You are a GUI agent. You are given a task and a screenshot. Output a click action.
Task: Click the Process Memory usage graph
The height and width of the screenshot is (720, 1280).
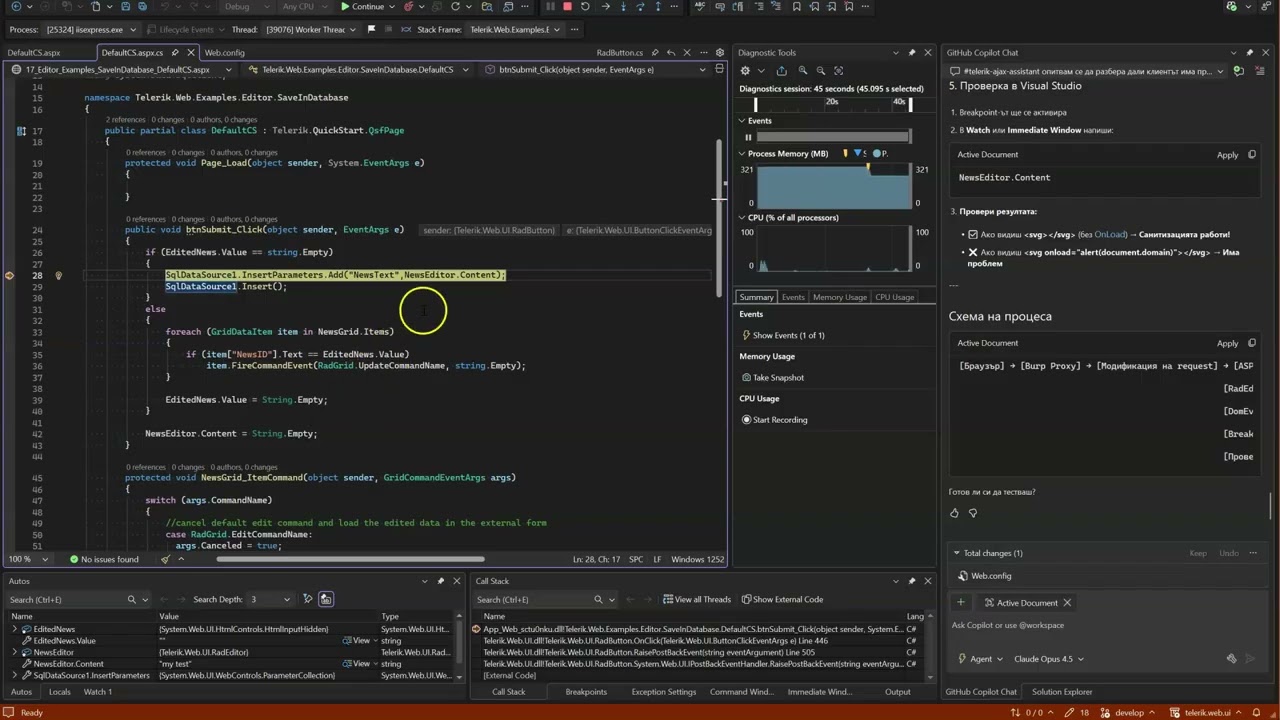(x=834, y=186)
